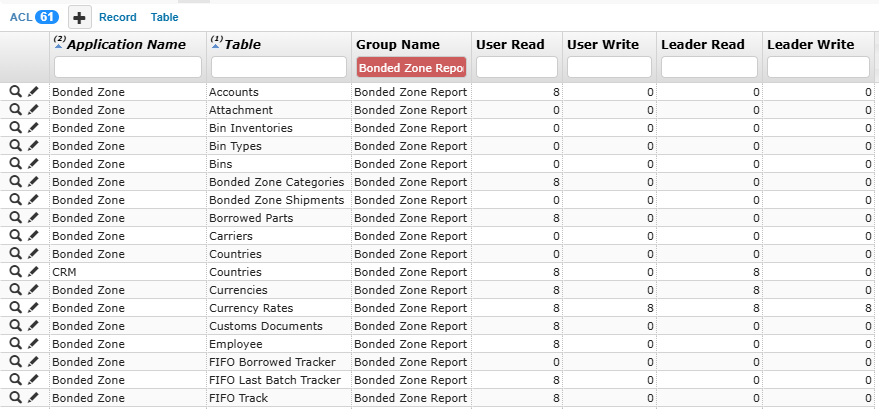Edit the Employee row pencil icon
879x409 pixels.
[x=33, y=343]
